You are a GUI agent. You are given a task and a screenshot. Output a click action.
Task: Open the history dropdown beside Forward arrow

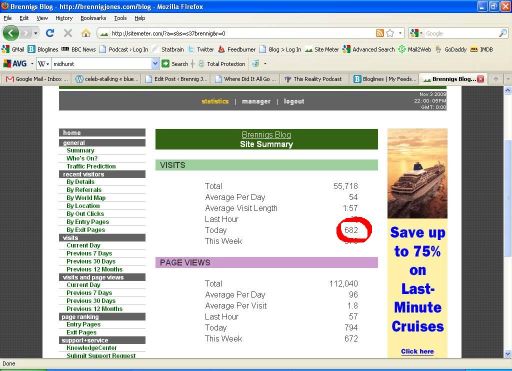(x=35, y=33)
